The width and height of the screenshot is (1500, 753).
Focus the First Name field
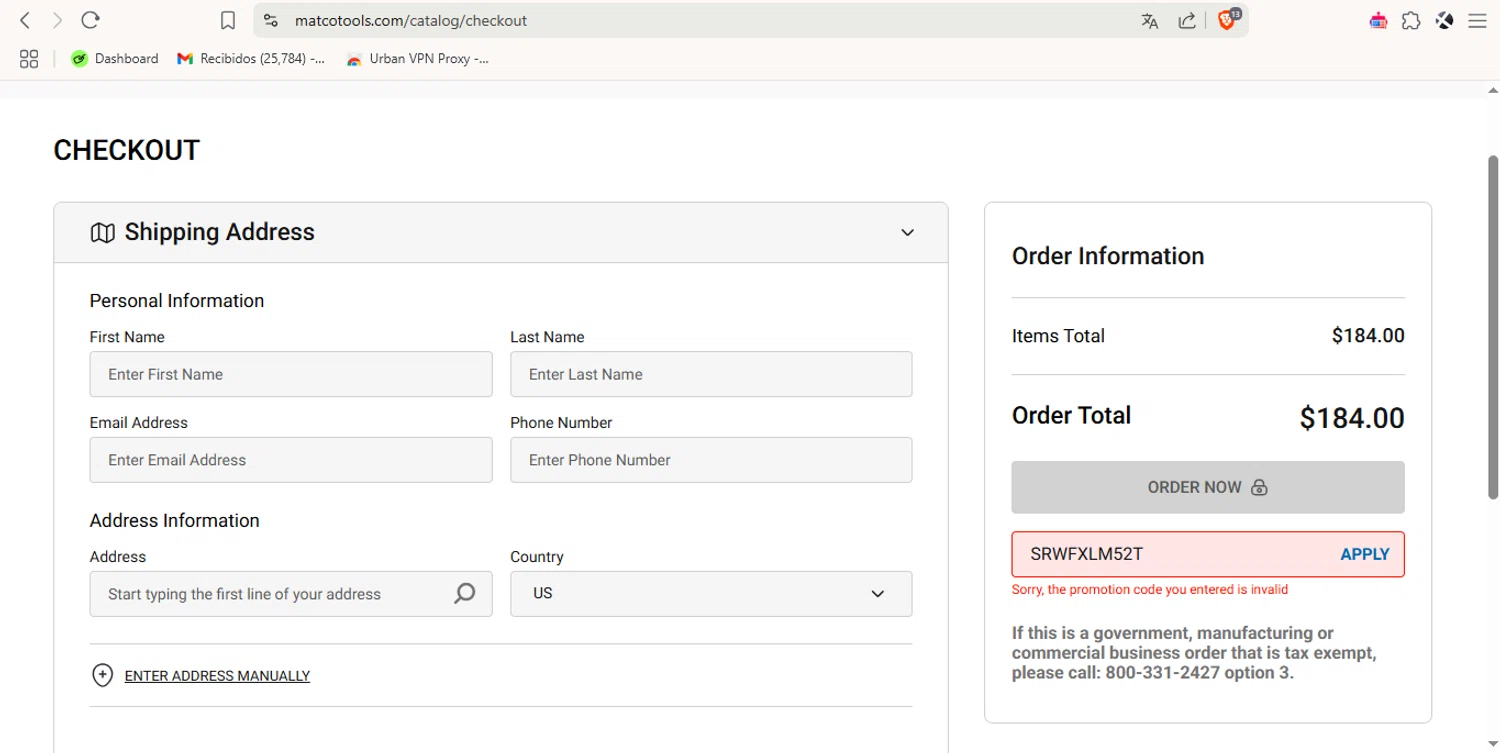point(291,374)
